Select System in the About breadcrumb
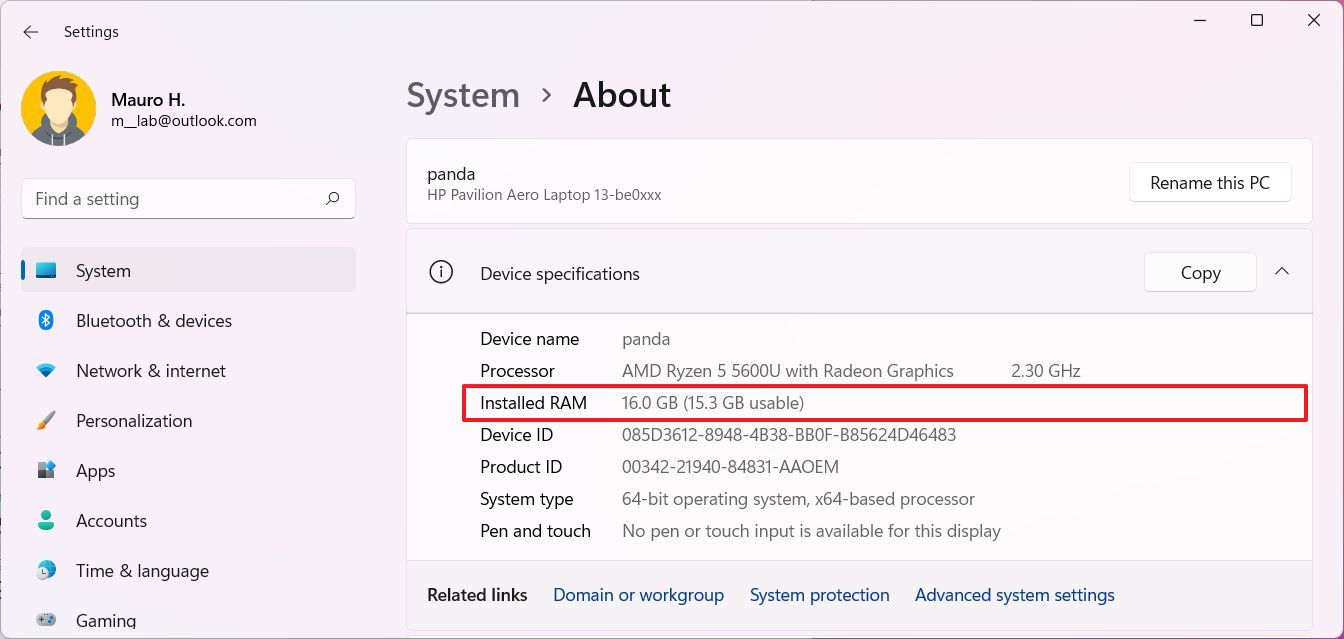1344x639 pixels. click(463, 95)
